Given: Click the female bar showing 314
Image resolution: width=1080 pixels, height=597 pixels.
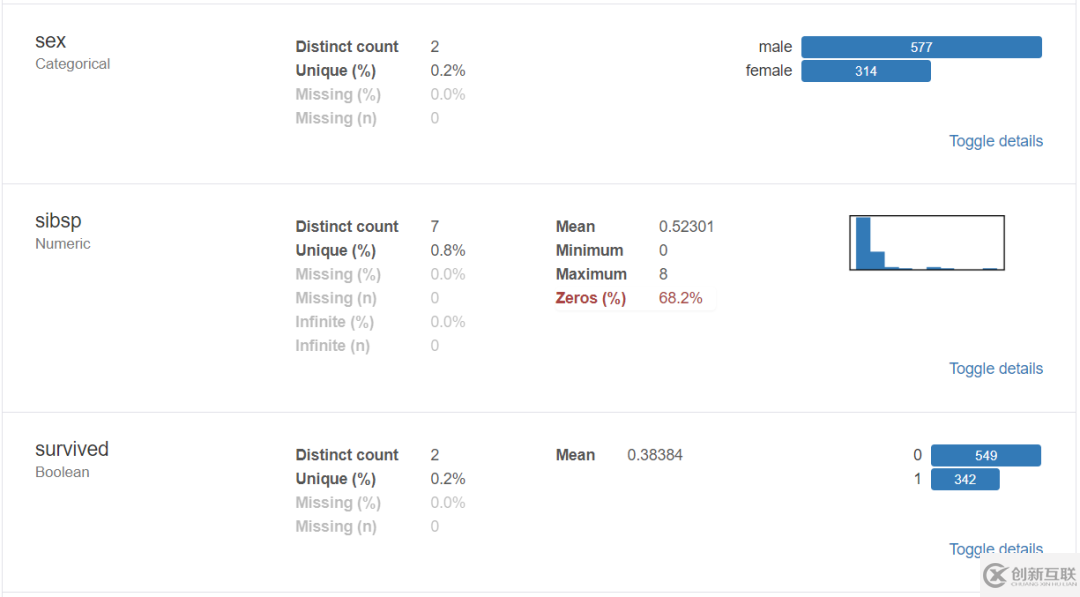Looking at the screenshot, I should click(x=866, y=71).
